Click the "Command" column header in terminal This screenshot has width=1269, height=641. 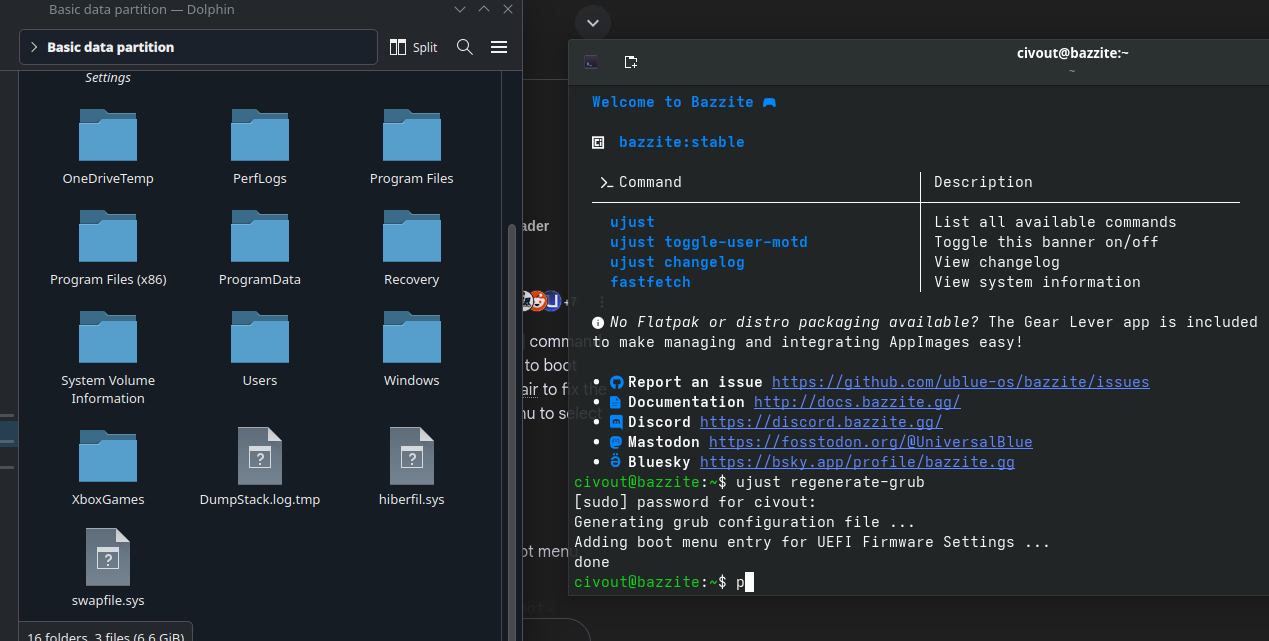pyautogui.click(x=650, y=182)
